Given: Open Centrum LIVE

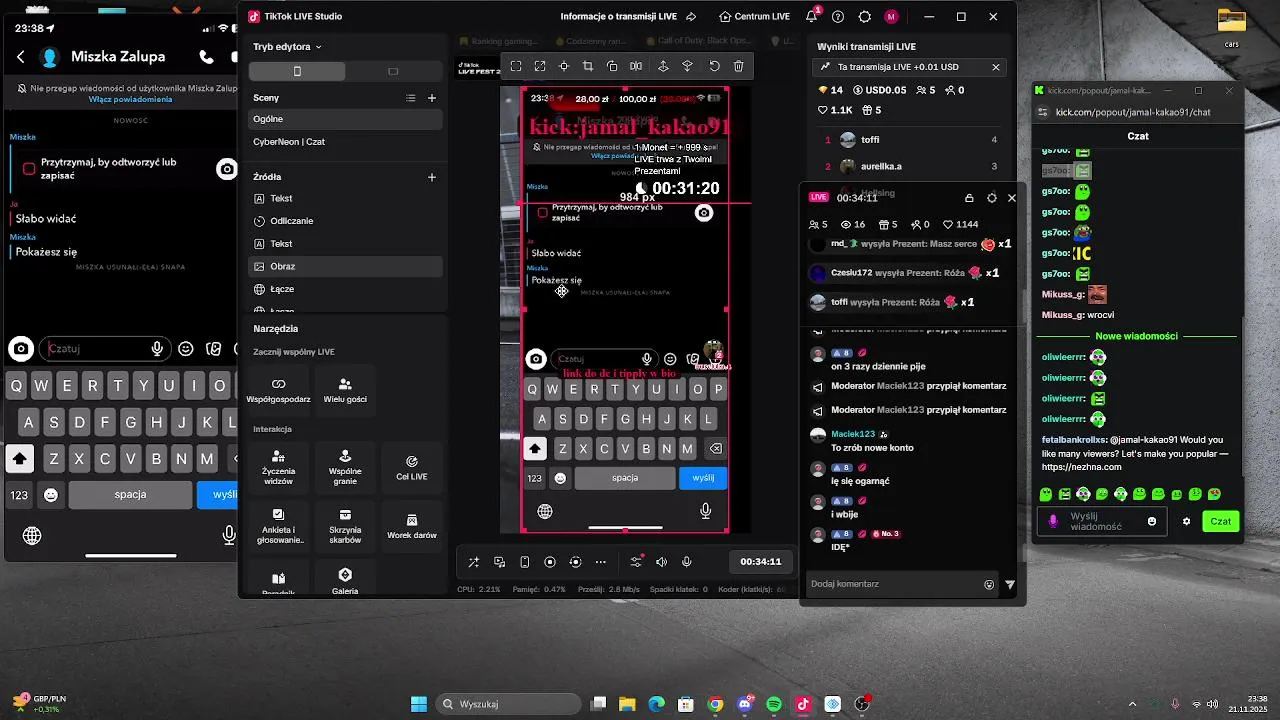Looking at the screenshot, I should (754, 17).
